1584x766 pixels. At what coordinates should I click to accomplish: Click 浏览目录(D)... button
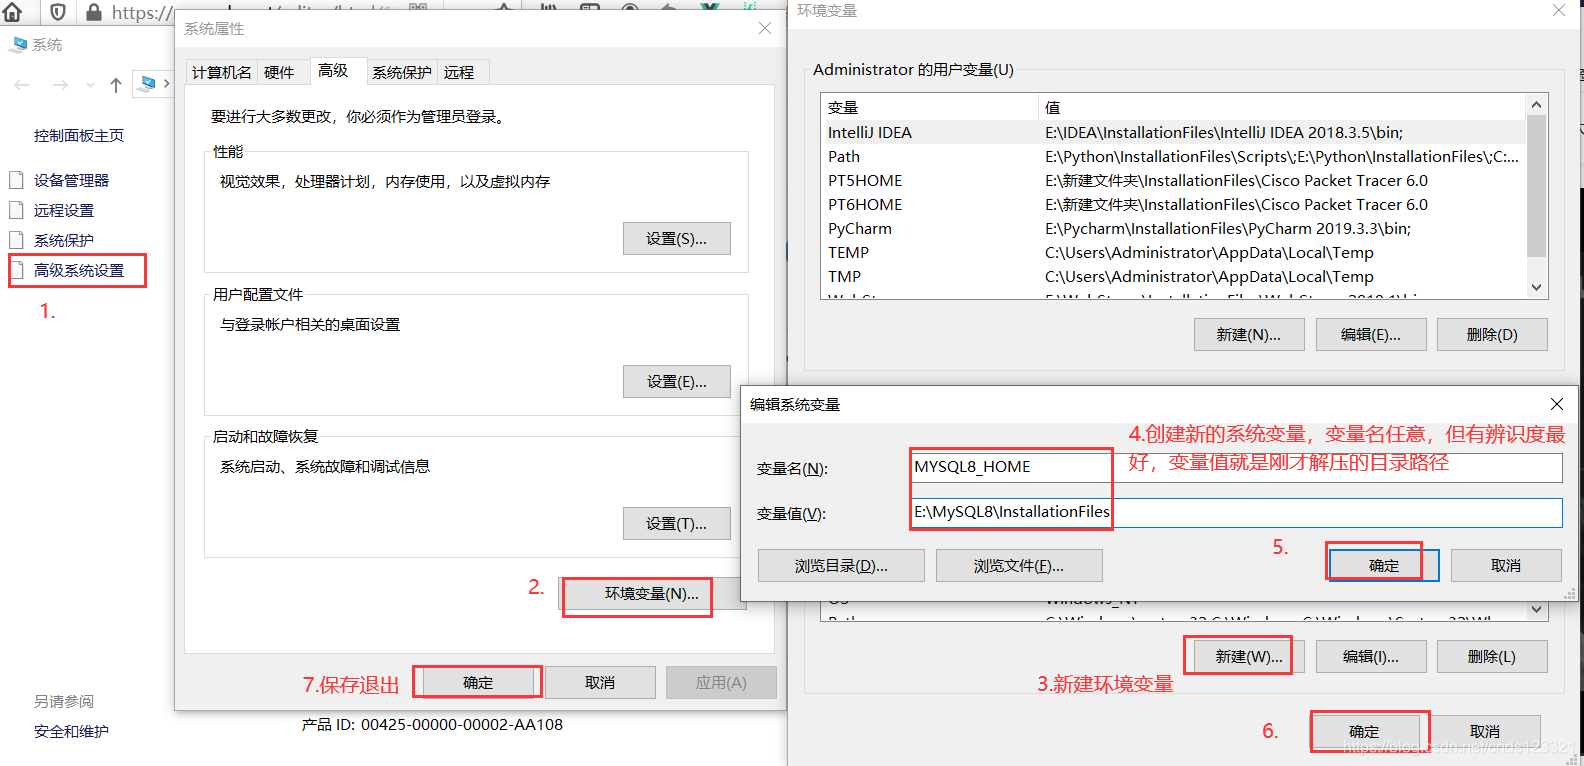(x=841, y=565)
